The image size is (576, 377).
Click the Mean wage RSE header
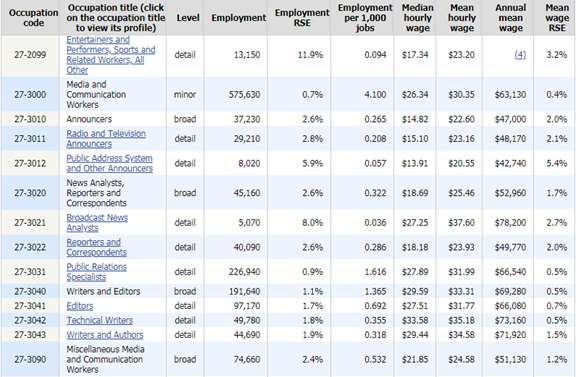557,18
